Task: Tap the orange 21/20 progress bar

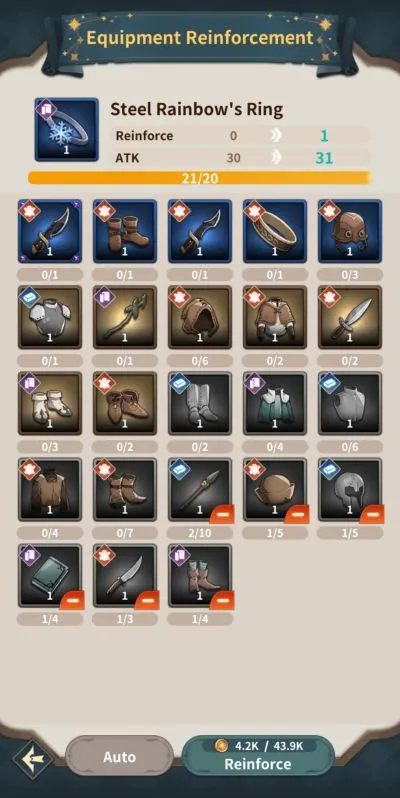Action: pyautogui.click(x=199, y=178)
